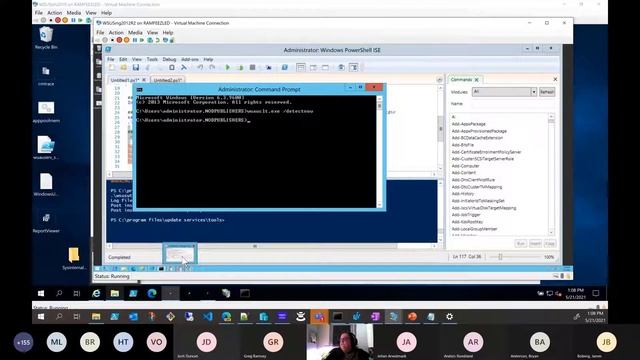Close the Commands add-on pane with X
The image size is (640, 360).
(555, 79)
